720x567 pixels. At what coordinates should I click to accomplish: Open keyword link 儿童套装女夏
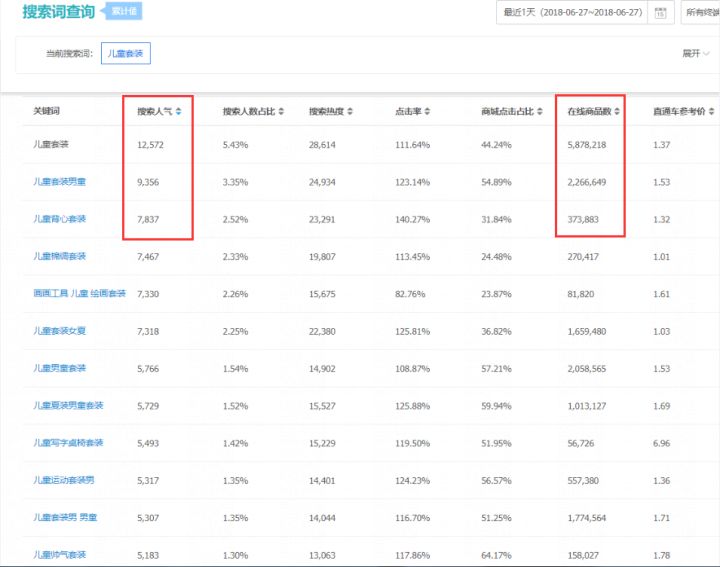click(x=59, y=330)
